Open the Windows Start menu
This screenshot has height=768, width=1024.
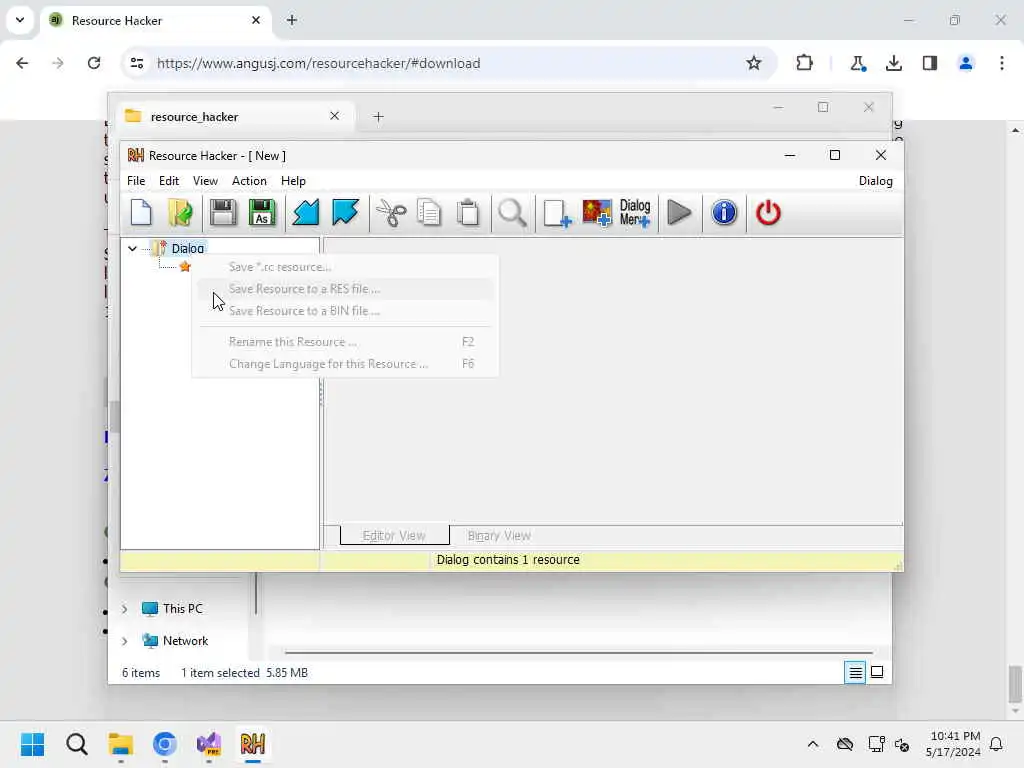tap(32, 744)
